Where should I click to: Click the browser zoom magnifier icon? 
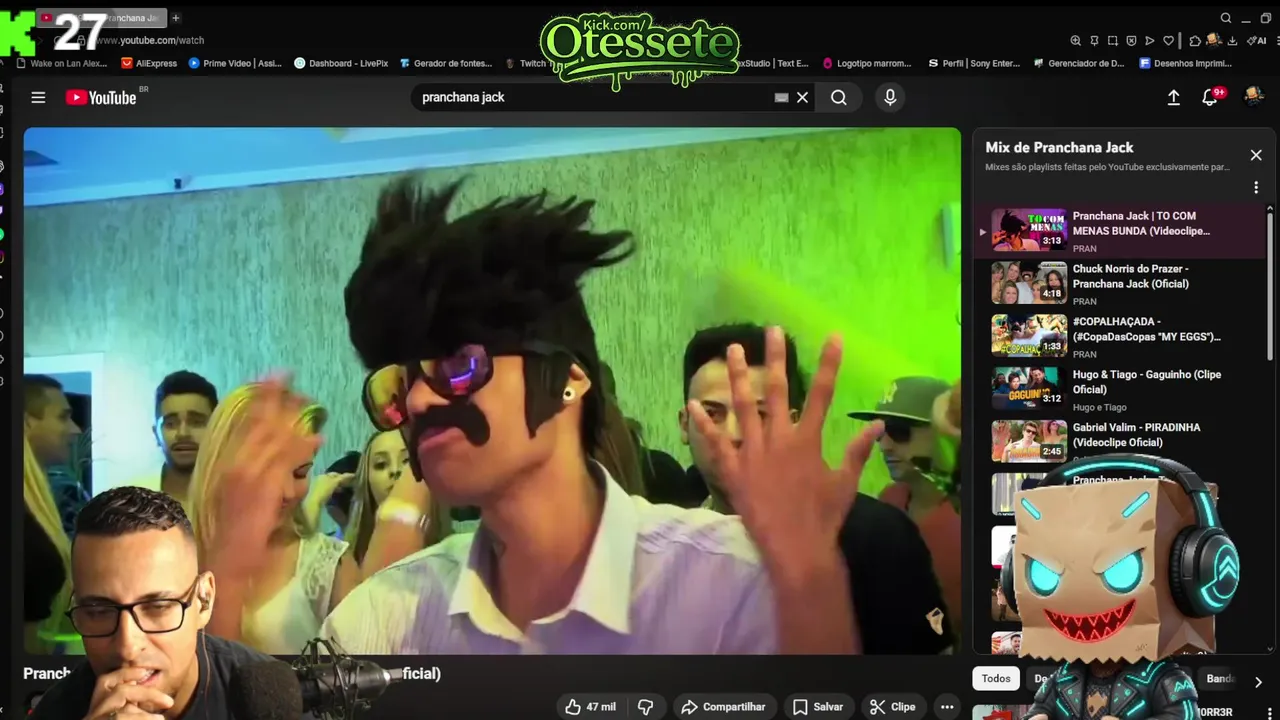pyautogui.click(x=1076, y=41)
